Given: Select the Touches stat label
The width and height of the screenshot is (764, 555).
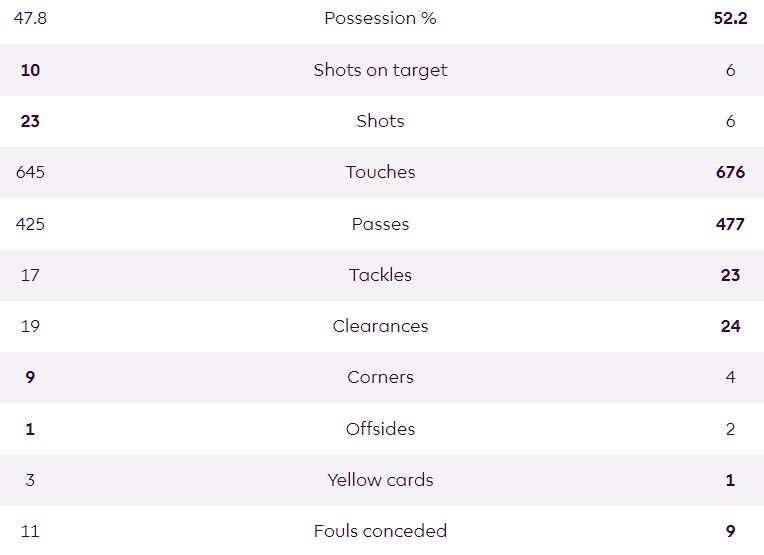Looking at the screenshot, I should (380, 172).
